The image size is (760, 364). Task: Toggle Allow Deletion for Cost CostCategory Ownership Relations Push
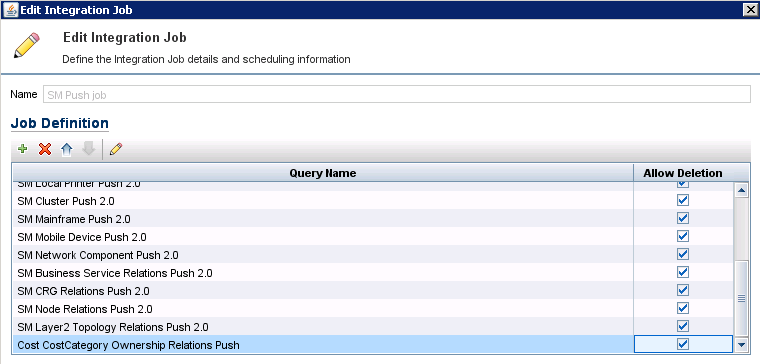pyautogui.click(x=683, y=344)
